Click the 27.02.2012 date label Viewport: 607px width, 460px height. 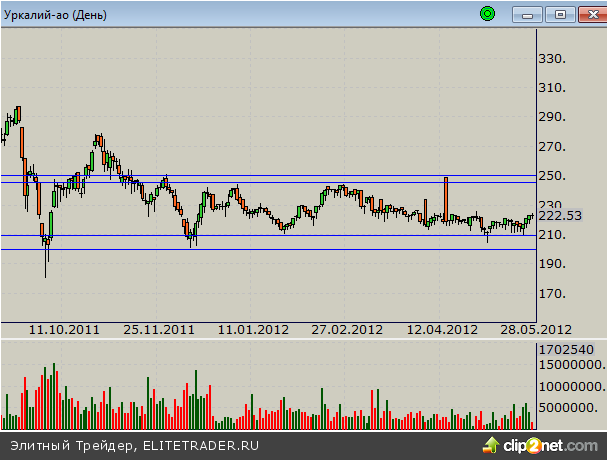347,329
